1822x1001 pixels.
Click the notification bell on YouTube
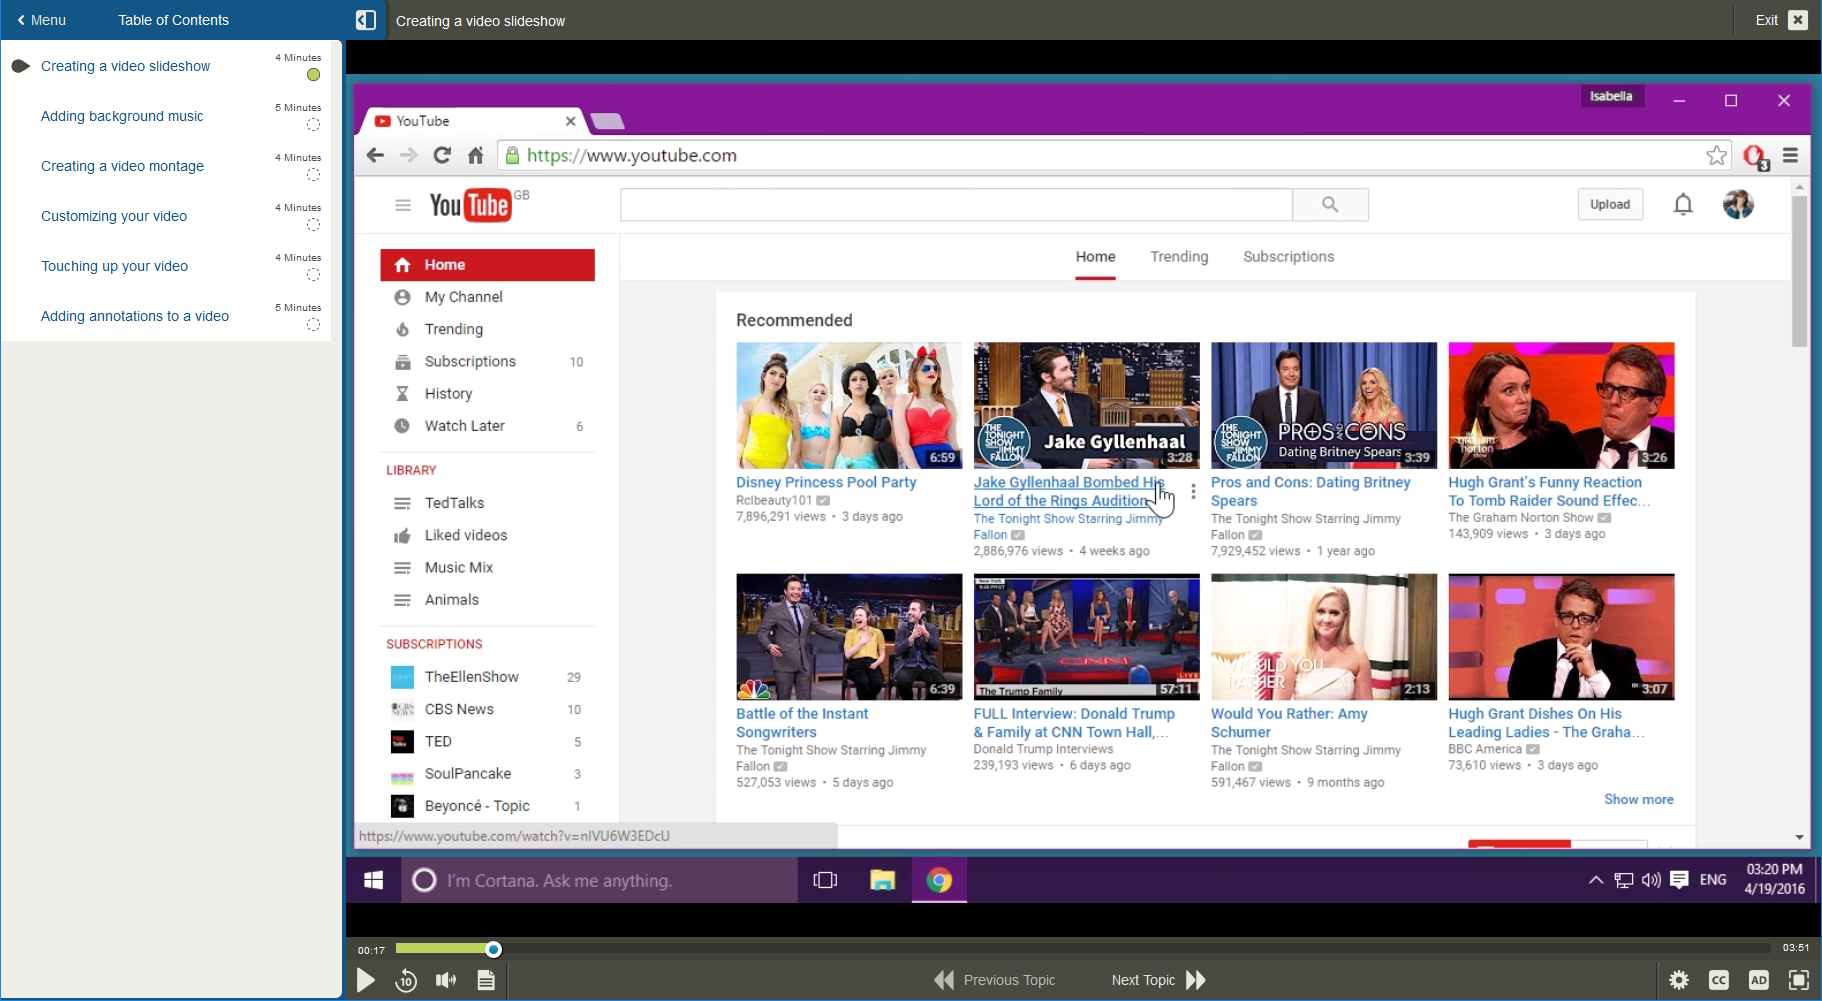pos(1683,204)
